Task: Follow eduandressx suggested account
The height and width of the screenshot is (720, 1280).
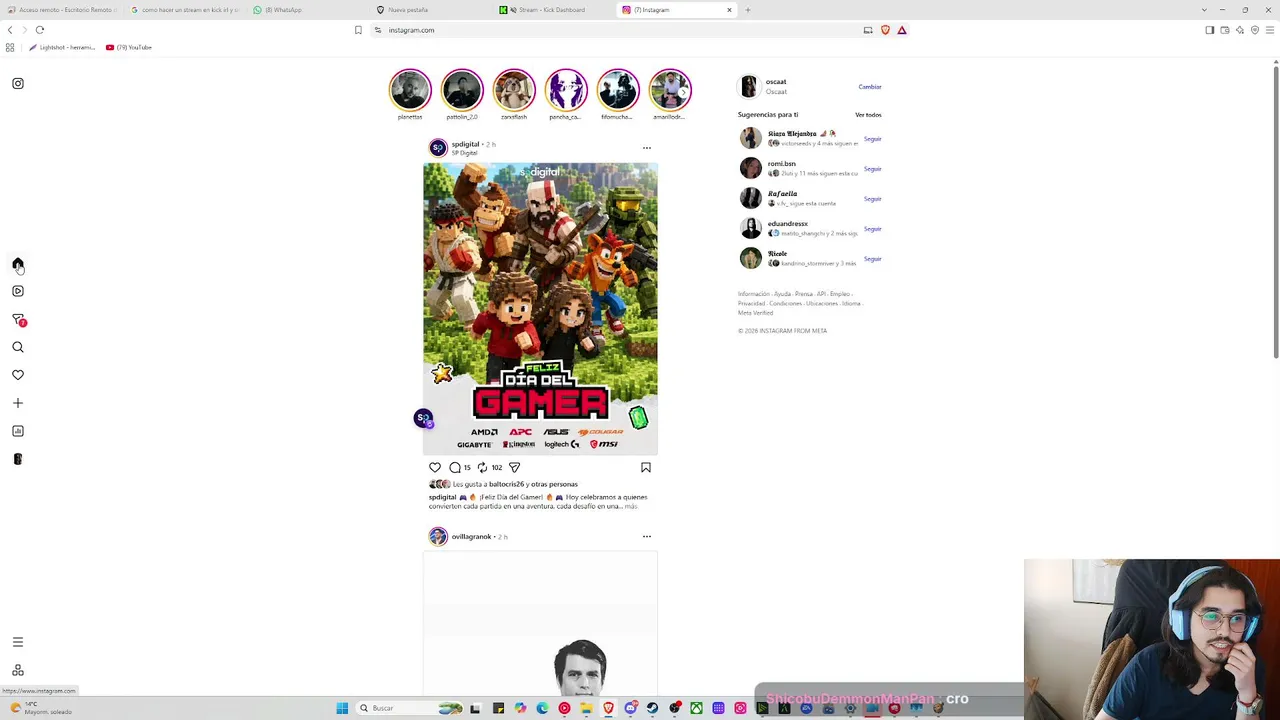Action: coord(873,229)
